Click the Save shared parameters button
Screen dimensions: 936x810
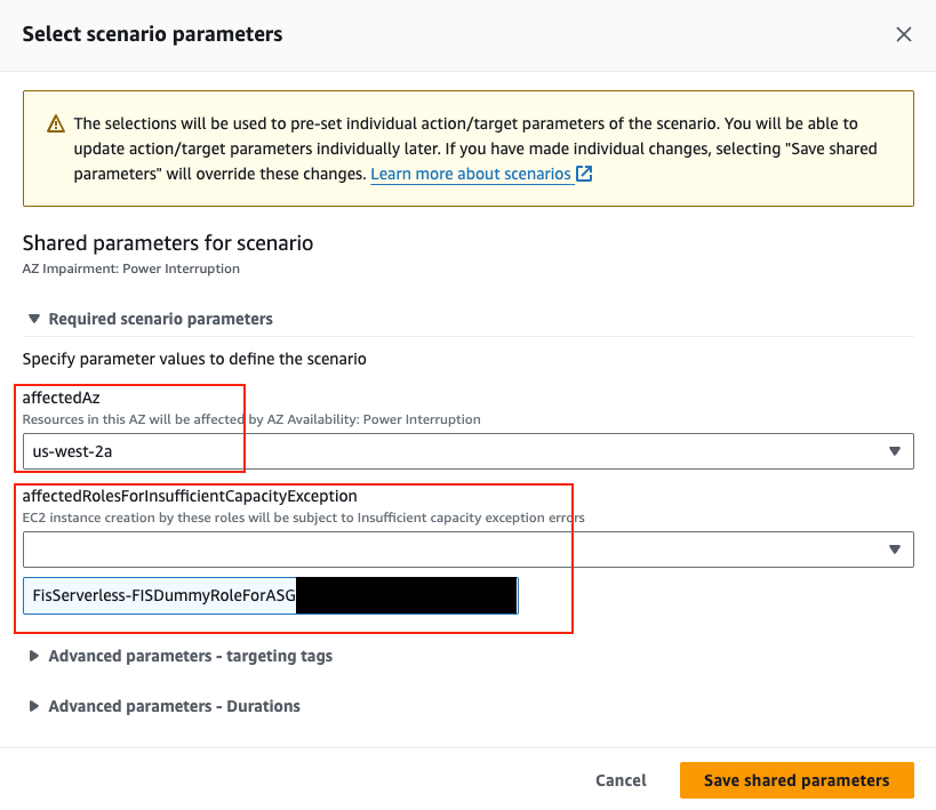tap(796, 780)
